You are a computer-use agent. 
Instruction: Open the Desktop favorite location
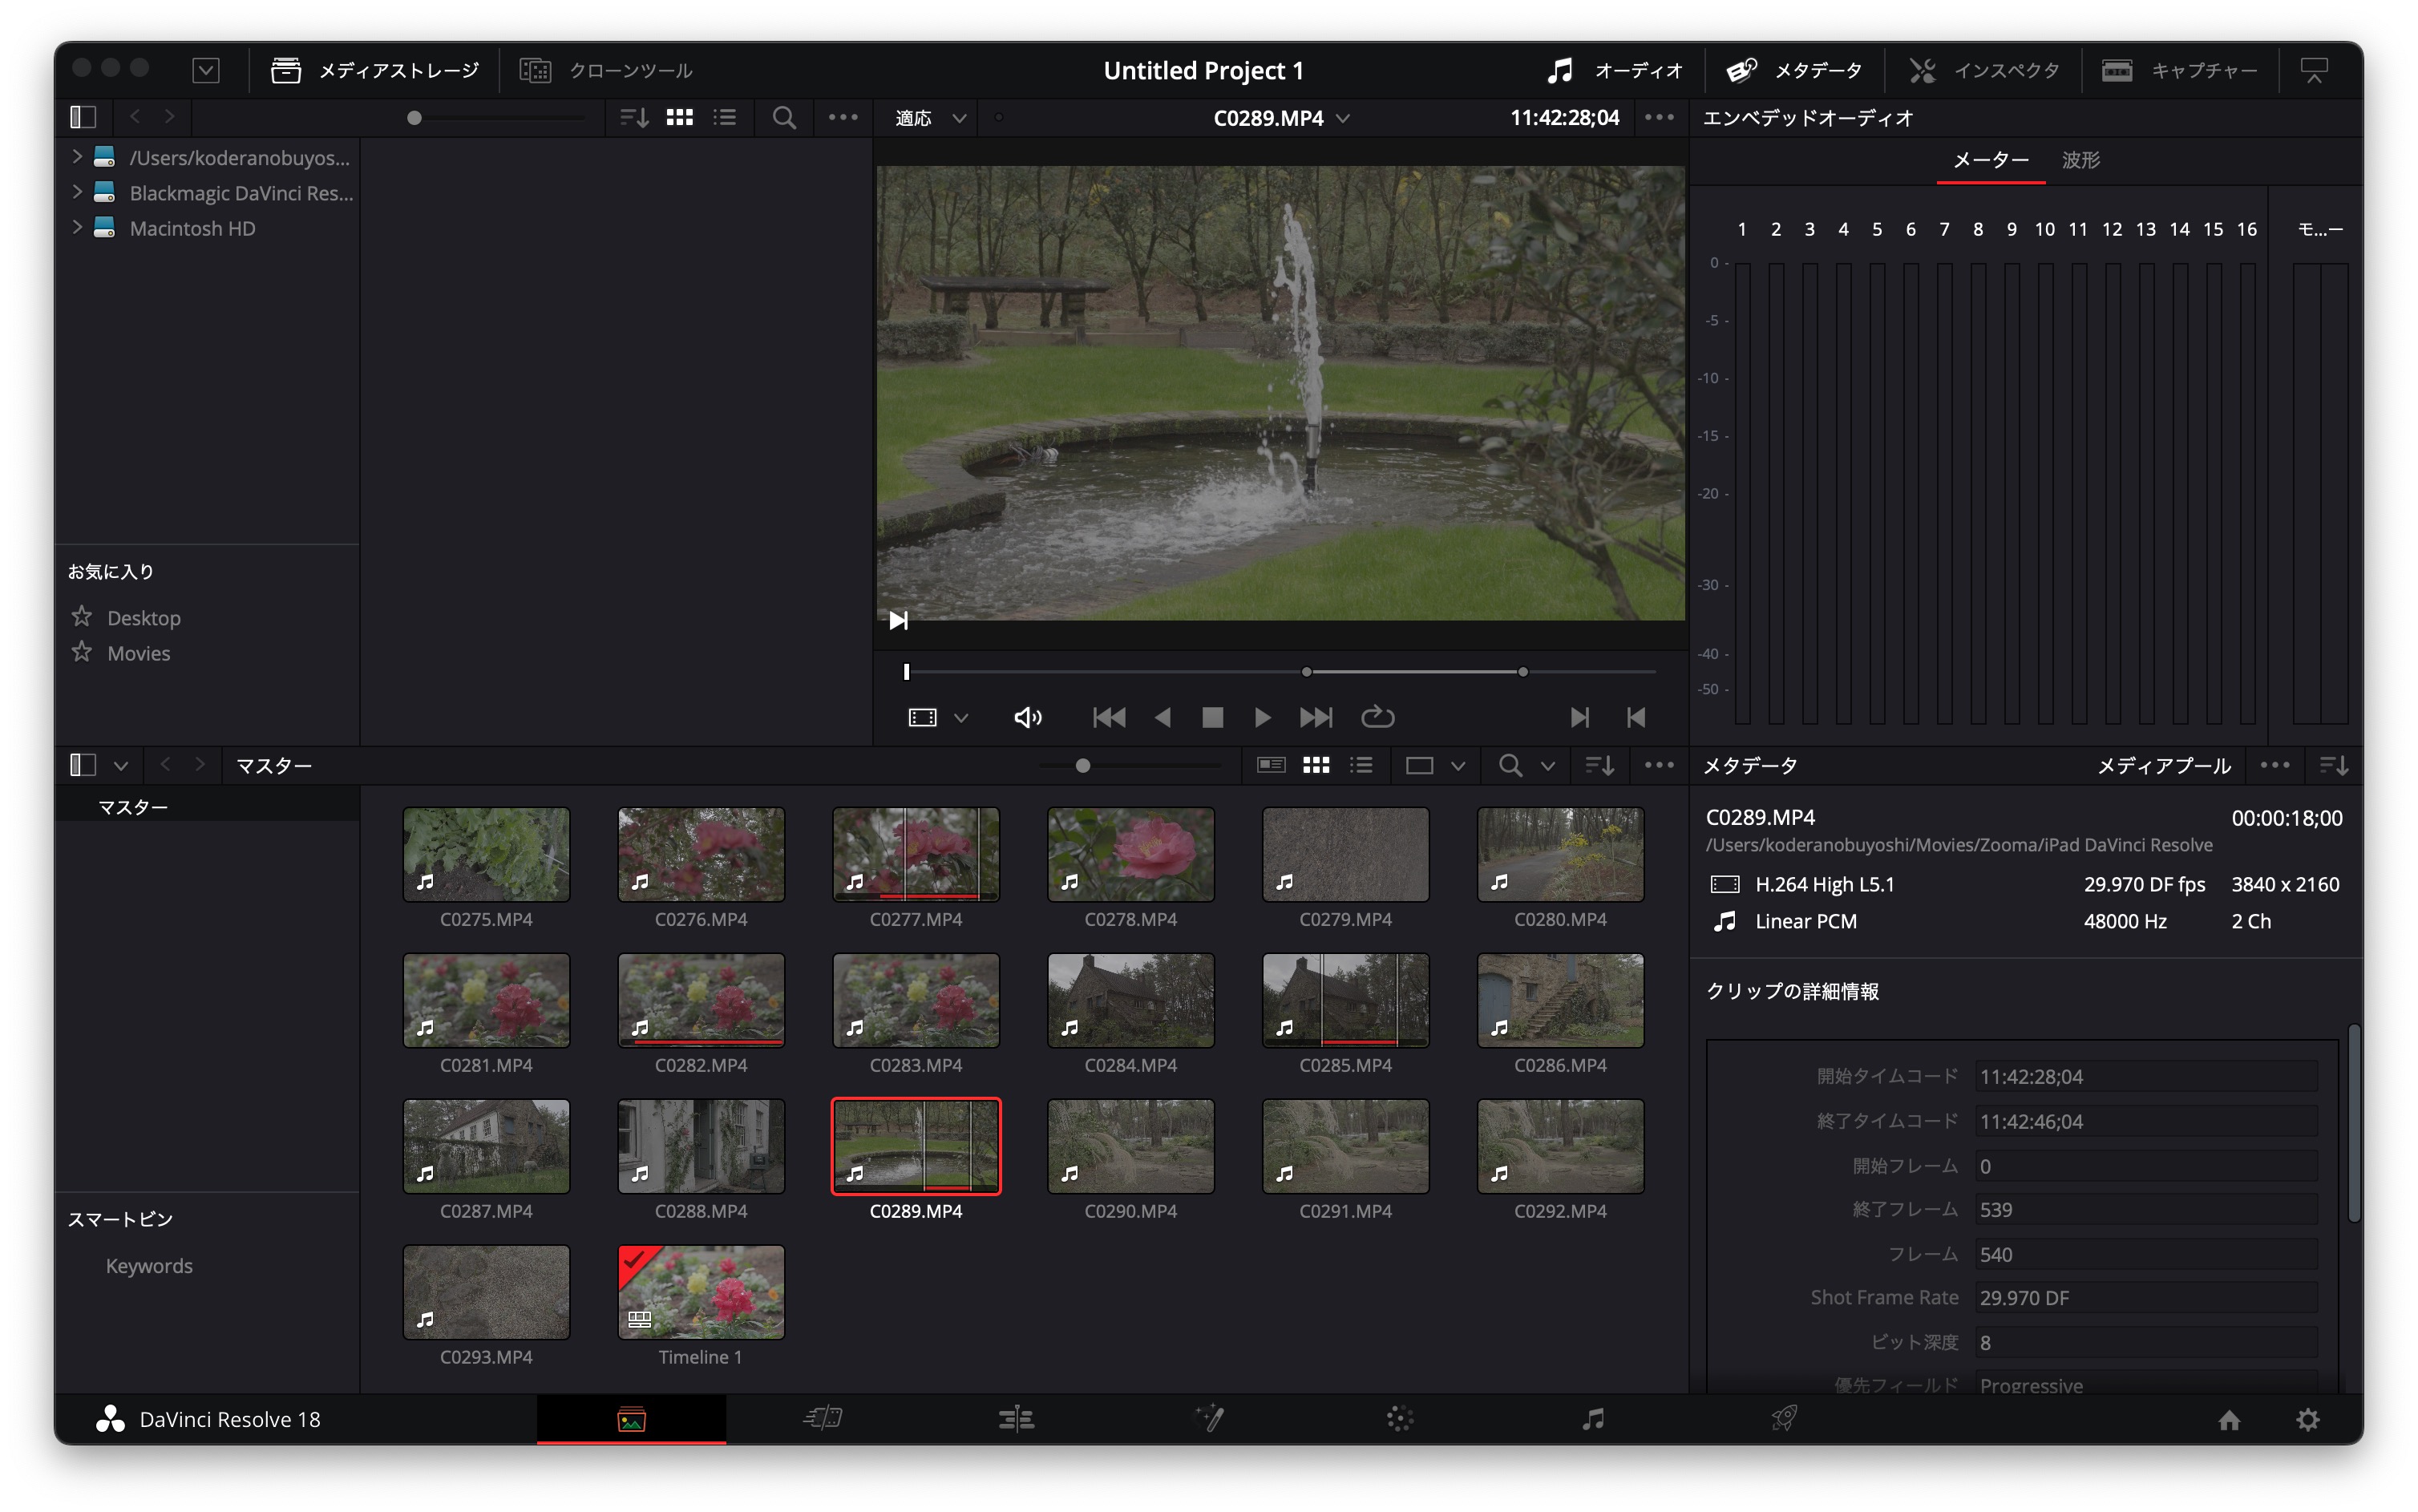[x=144, y=618]
